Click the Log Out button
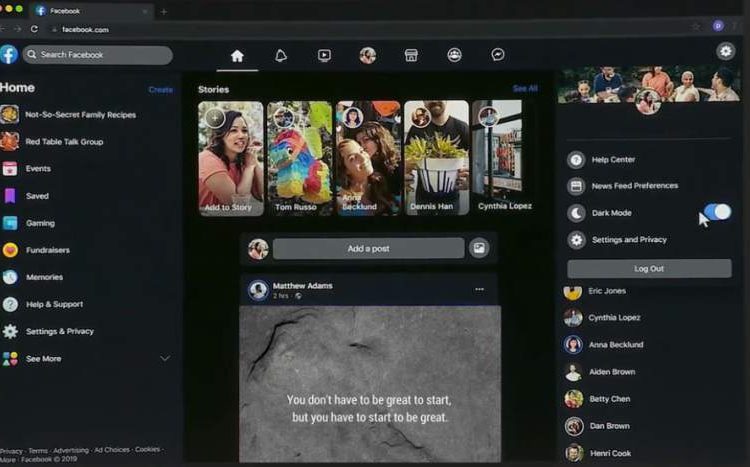Screen dimensions: 750x467 pos(649,268)
